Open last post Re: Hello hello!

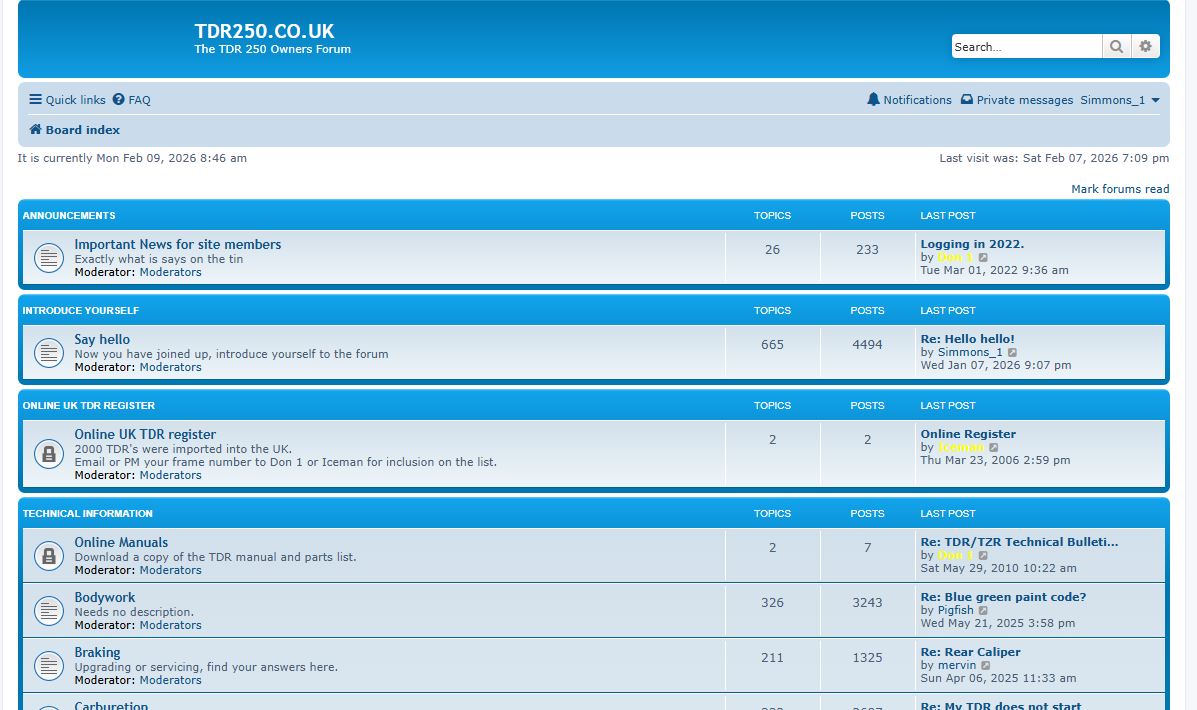pyautogui.click(x=967, y=339)
